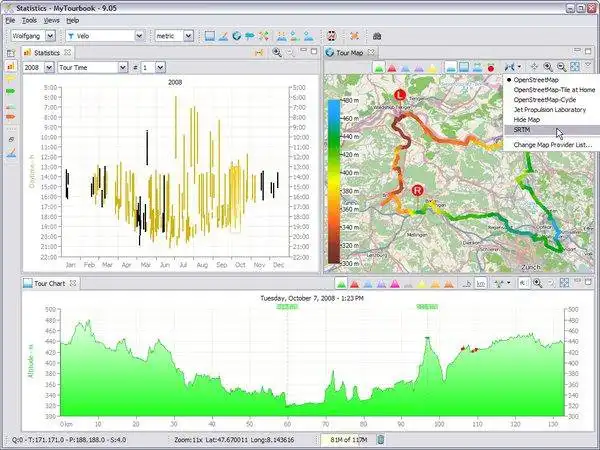600x450 pixels.
Task: Open the File menu
Action: coord(10,20)
